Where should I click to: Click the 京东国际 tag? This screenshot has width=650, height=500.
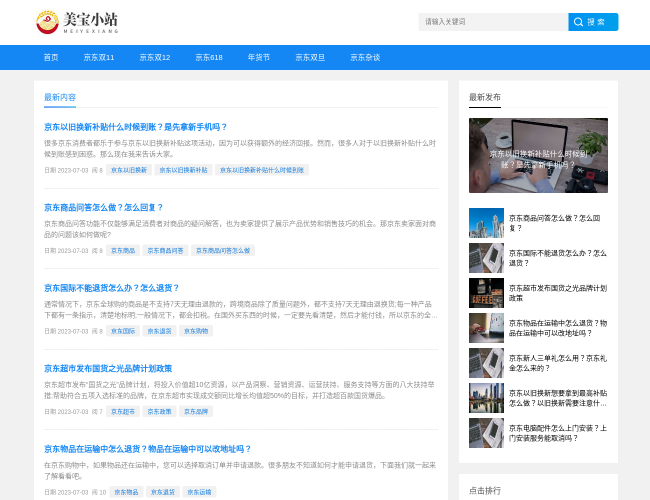[x=123, y=331]
